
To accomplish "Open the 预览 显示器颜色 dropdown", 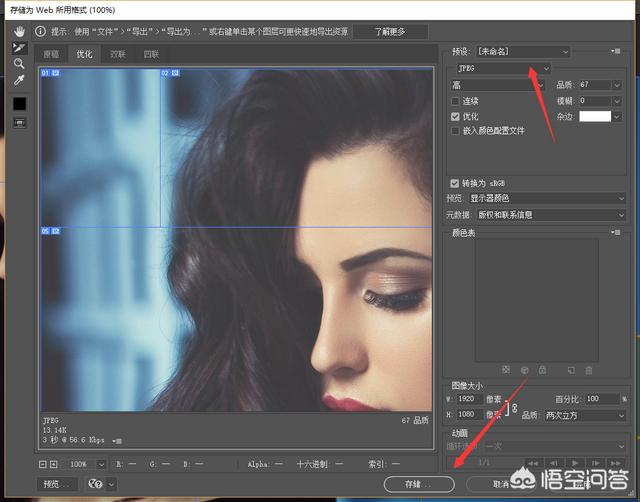I will coord(547,198).
